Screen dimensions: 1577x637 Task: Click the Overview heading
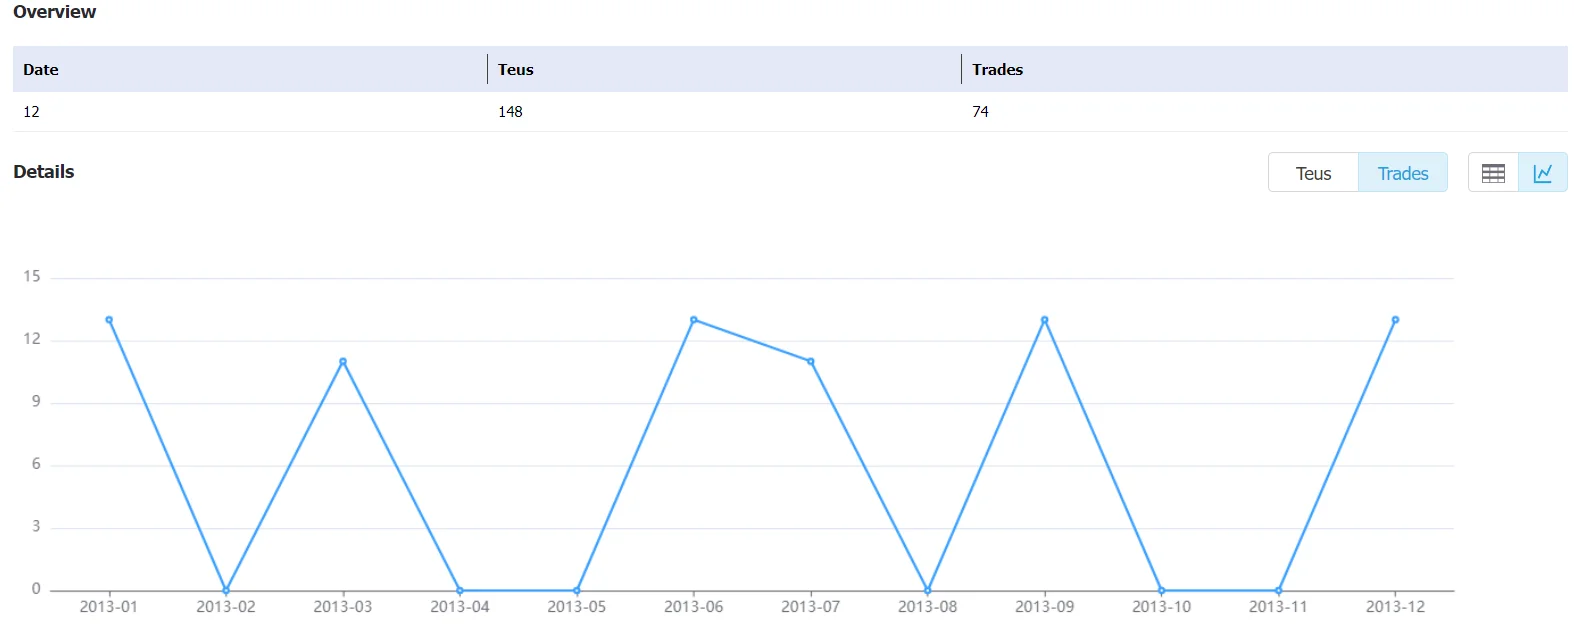tap(55, 12)
